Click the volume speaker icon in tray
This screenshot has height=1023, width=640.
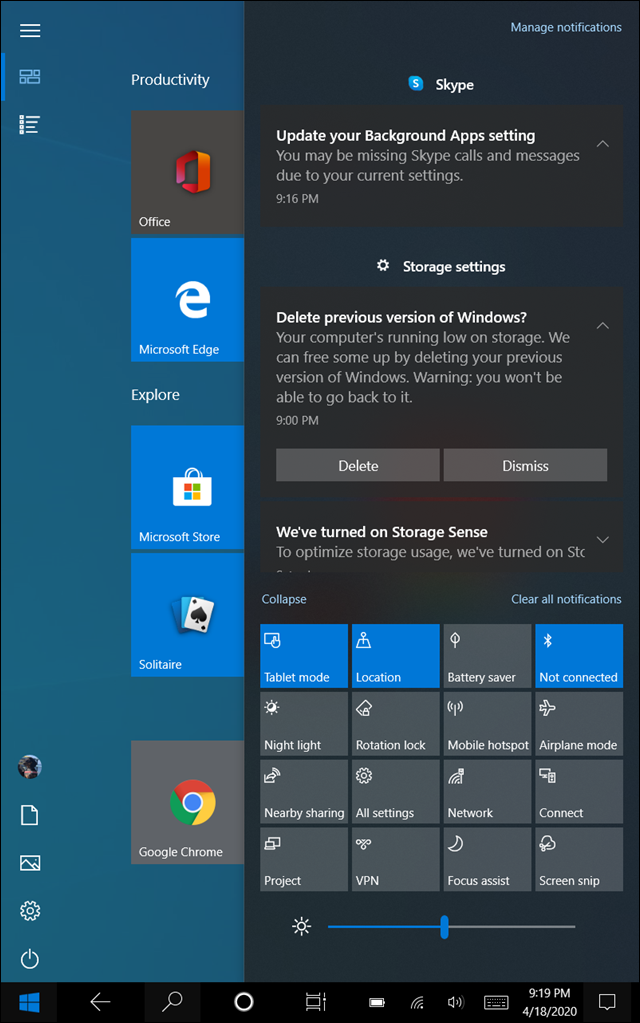pyautogui.click(x=455, y=1003)
